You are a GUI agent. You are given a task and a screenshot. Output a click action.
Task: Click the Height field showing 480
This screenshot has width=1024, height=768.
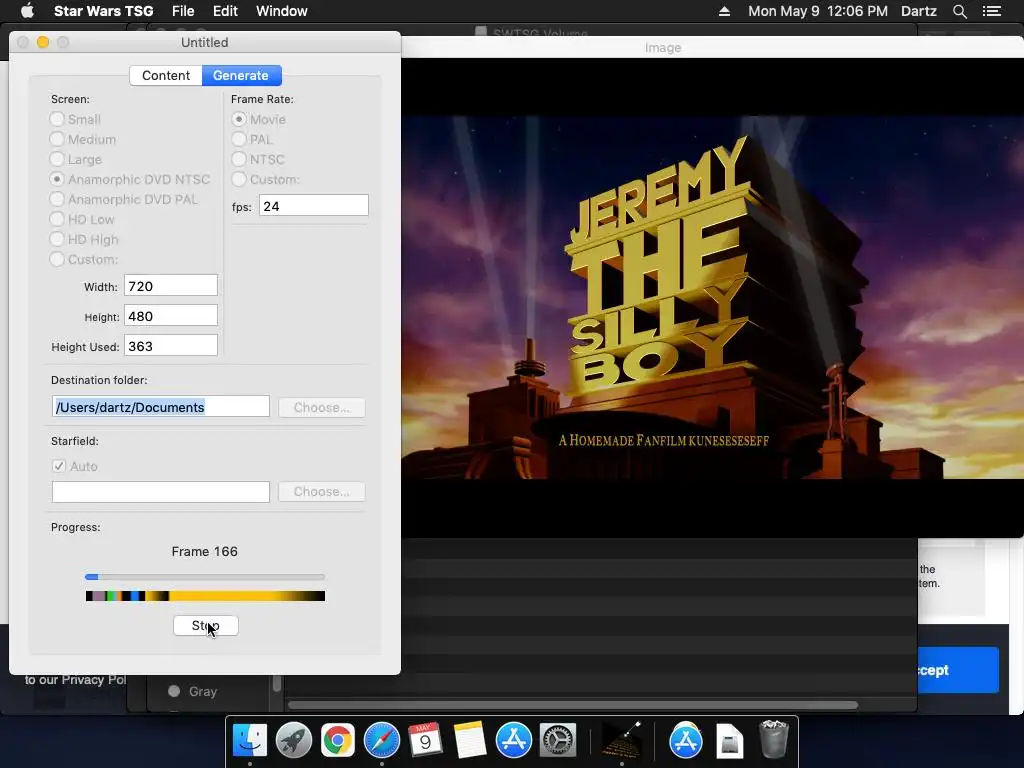[170, 316]
